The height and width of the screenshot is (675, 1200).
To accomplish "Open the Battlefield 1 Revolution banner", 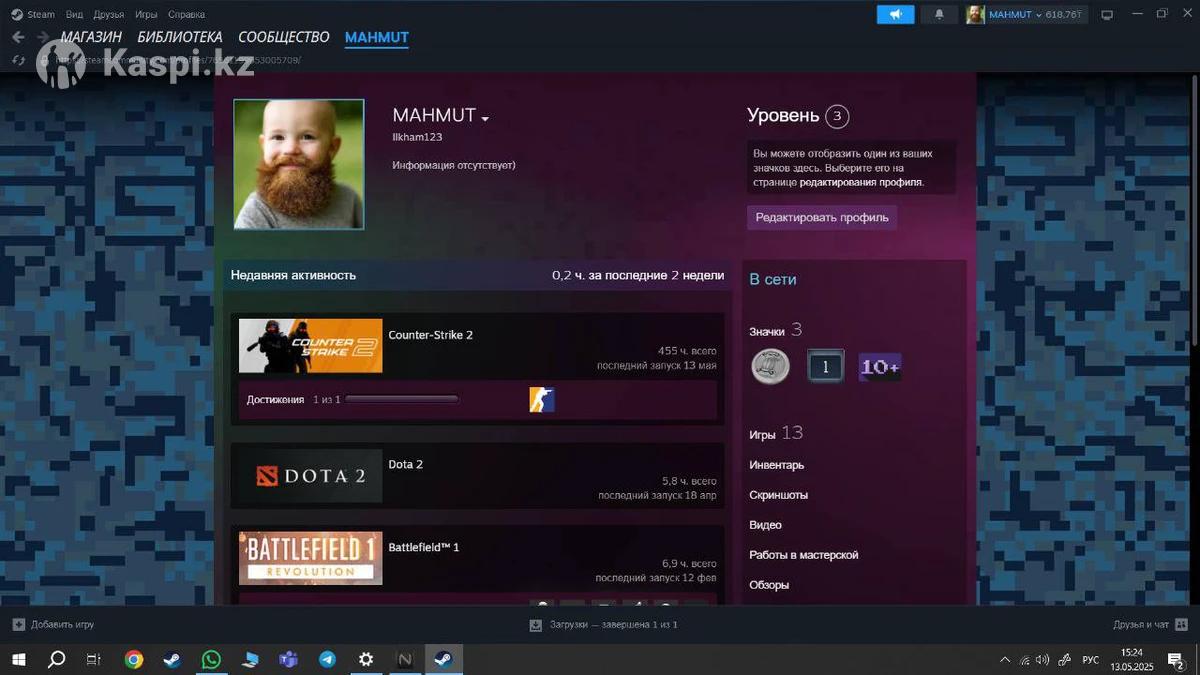I will (310, 558).
